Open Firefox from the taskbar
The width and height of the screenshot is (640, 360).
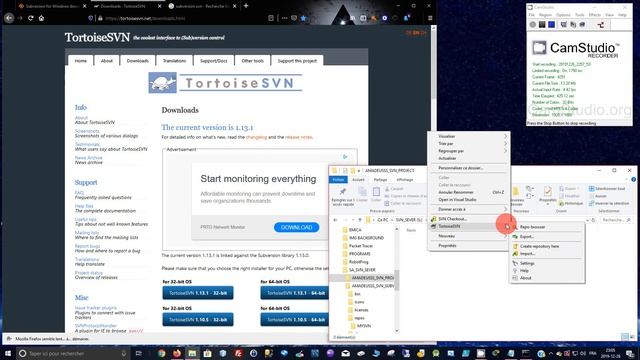click(x=177, y=353)
